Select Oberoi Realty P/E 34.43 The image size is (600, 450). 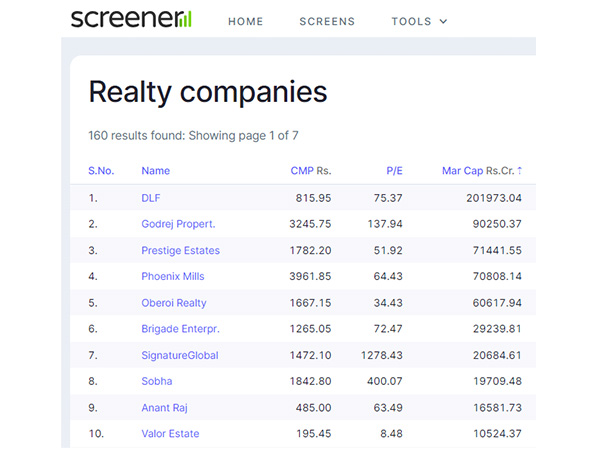pyautogui.click(x=388, y=303)
